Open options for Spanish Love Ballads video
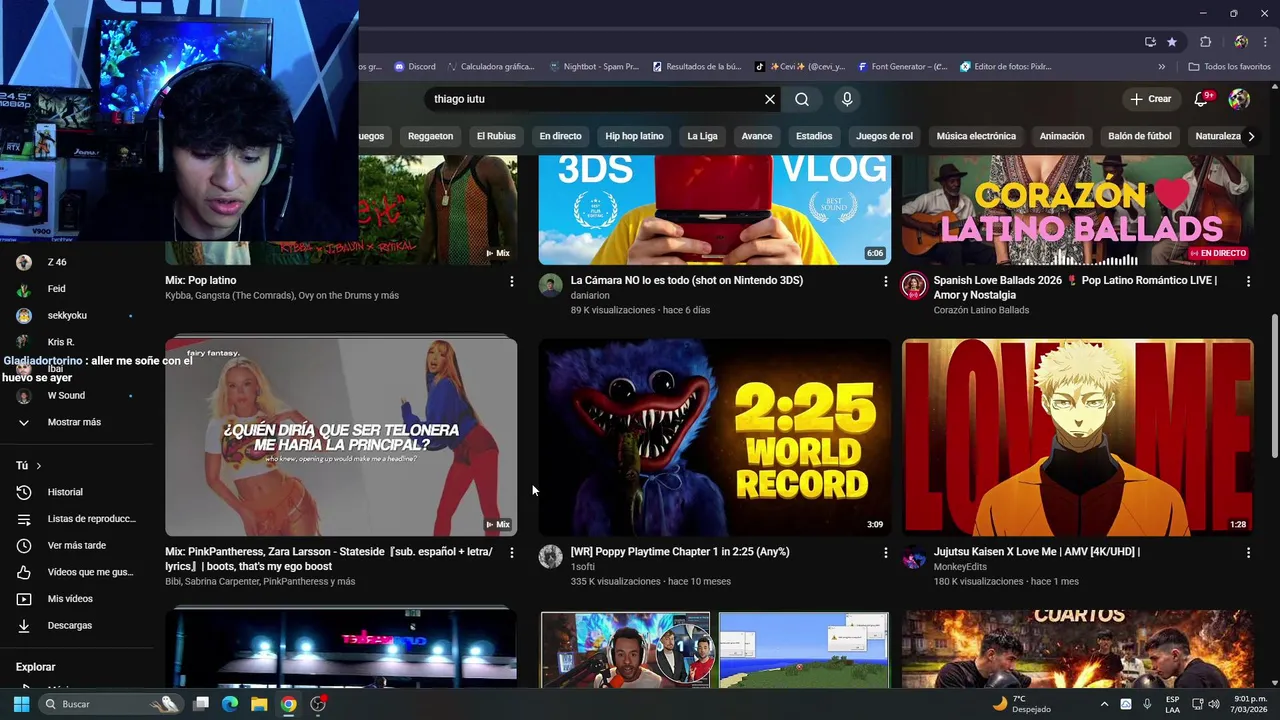 tap(1248, 282)
